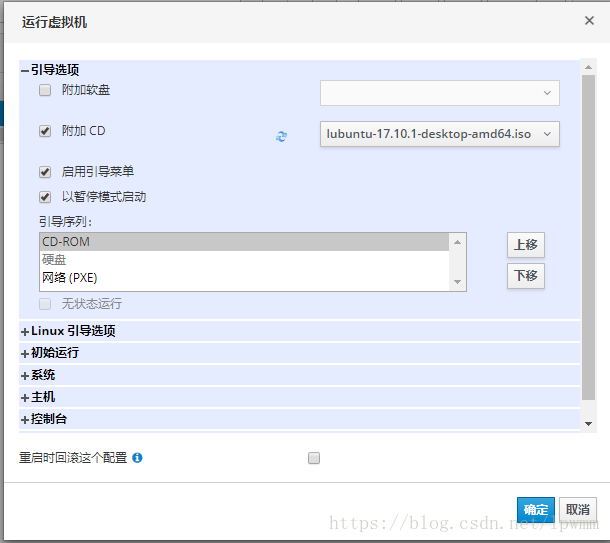610x543 pixels.
Task: Confirm with the 确定 button
Action: [536, 510]
